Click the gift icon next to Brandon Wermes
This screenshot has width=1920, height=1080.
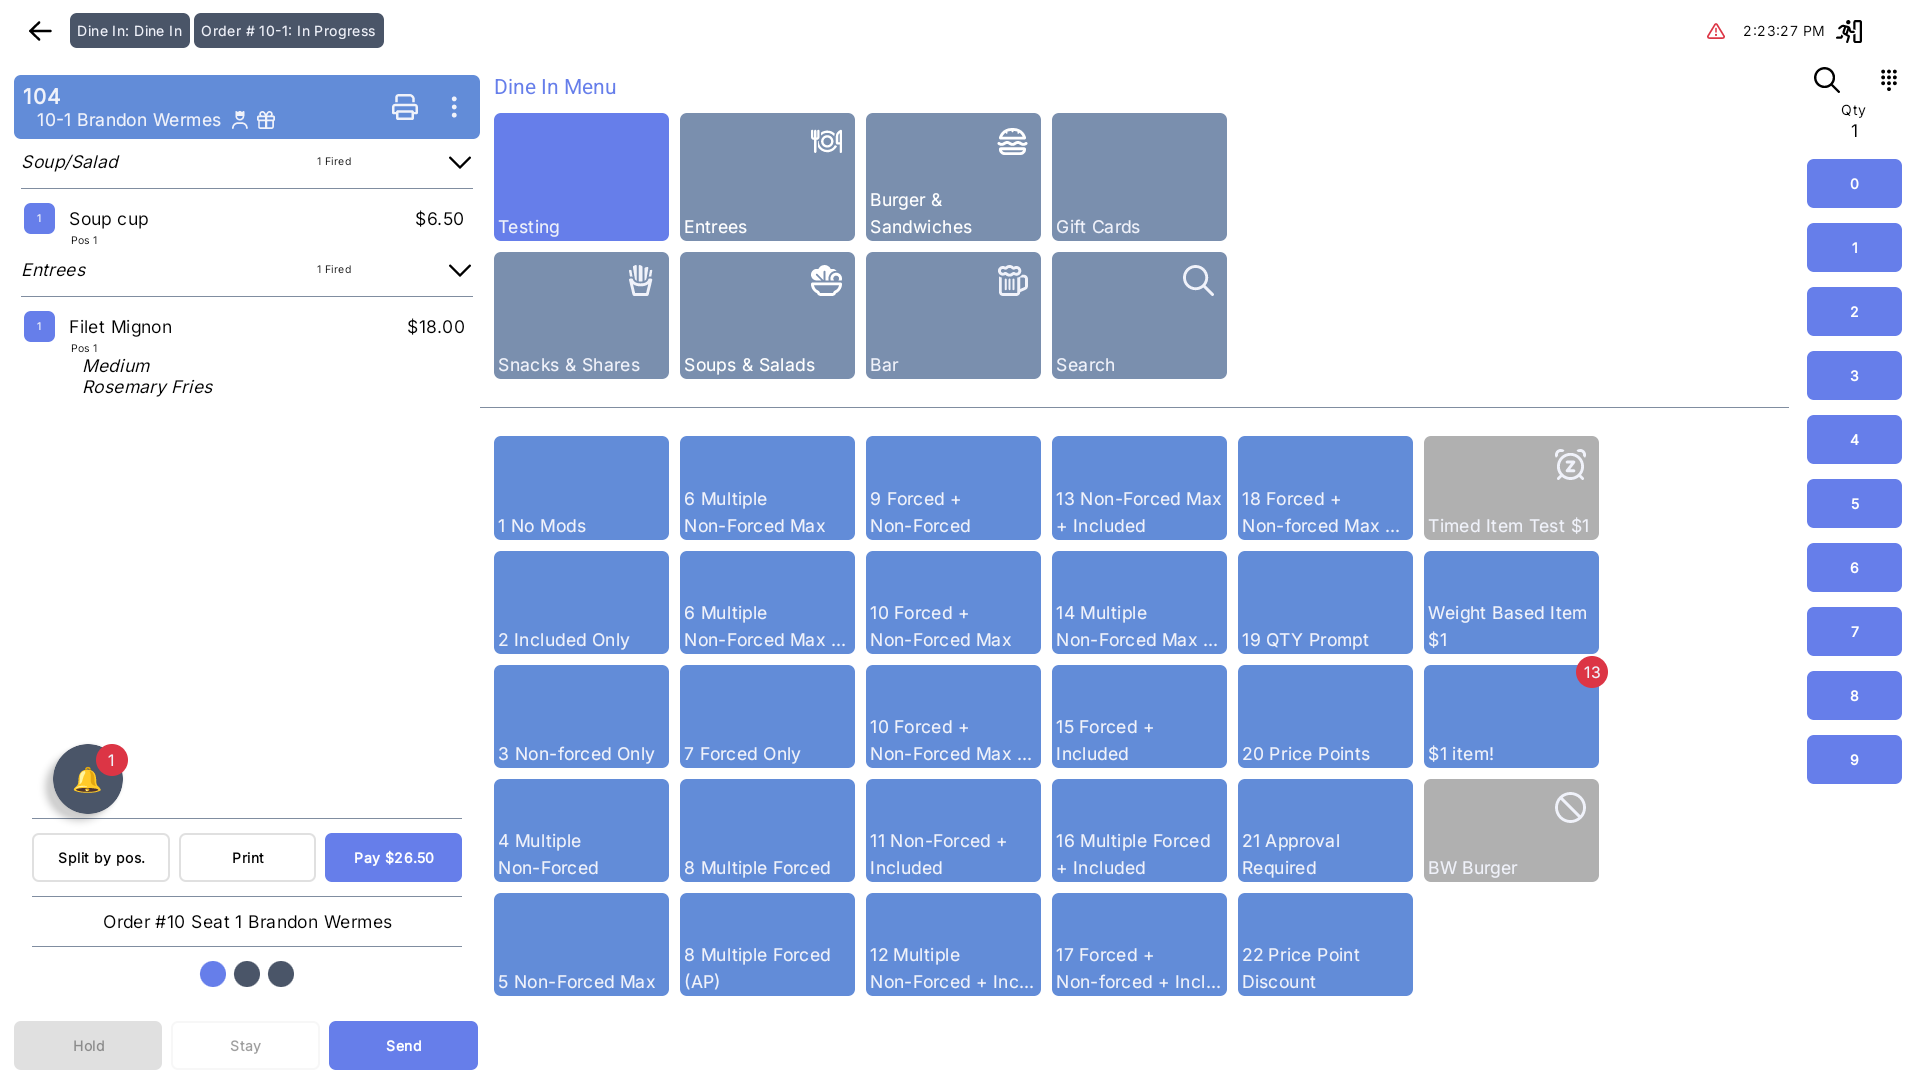pos(266,120)
